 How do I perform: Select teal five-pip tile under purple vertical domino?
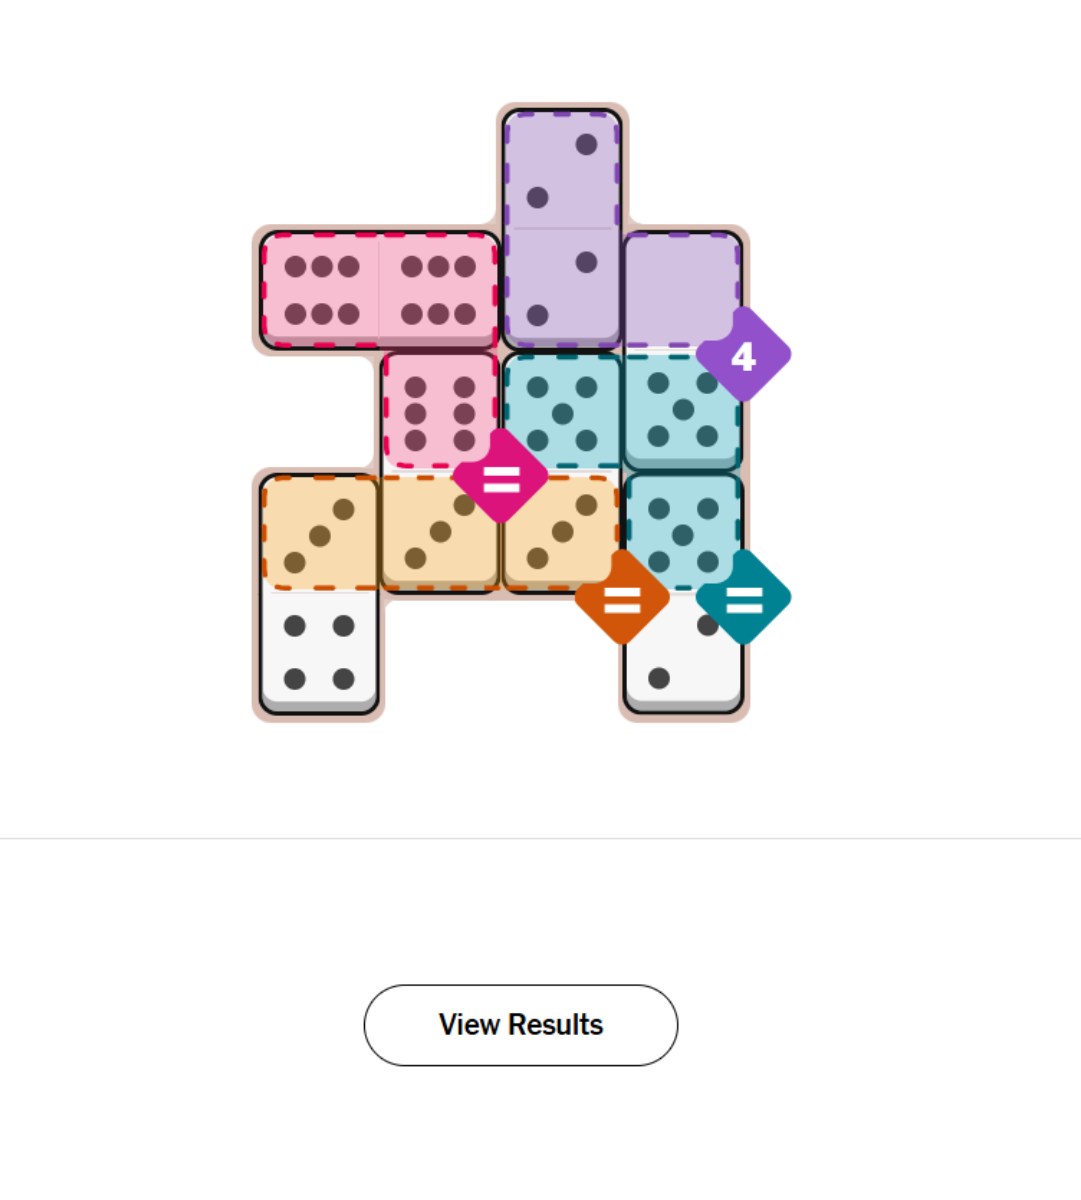562,412
